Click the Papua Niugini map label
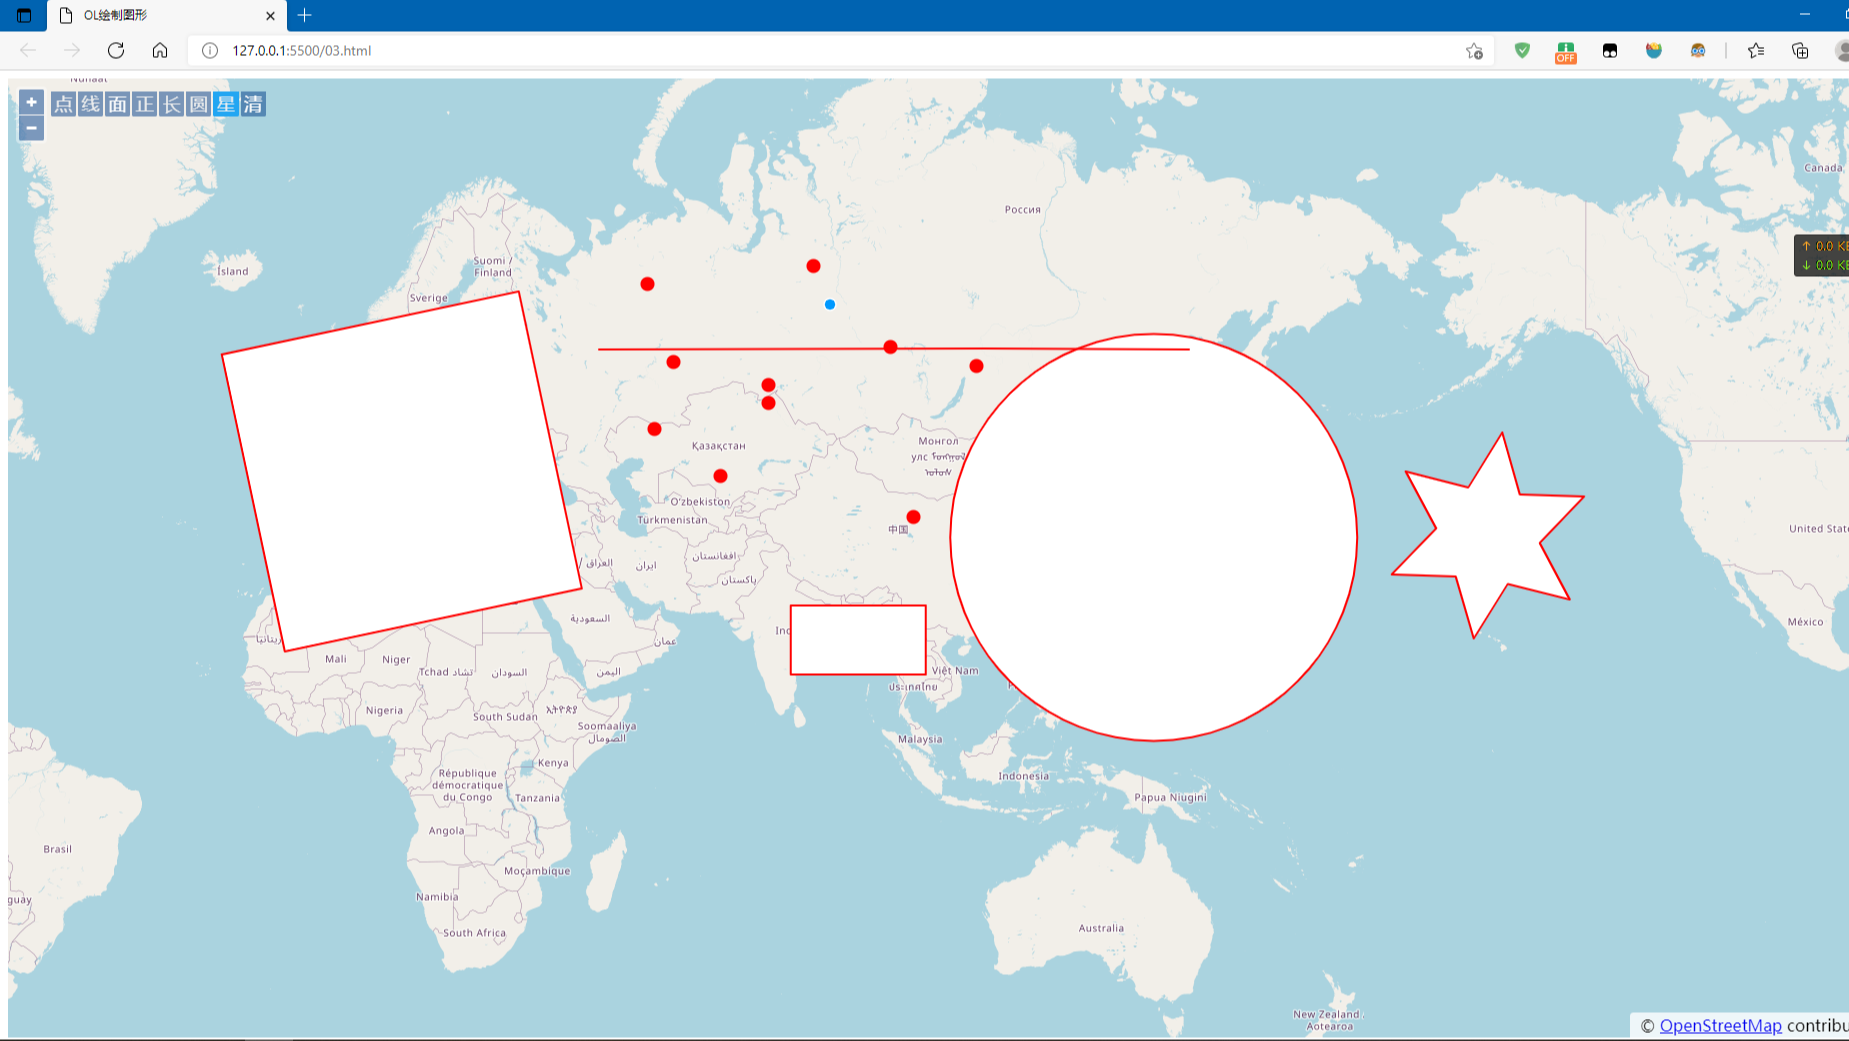1849x1041 pixels. 1170,797
